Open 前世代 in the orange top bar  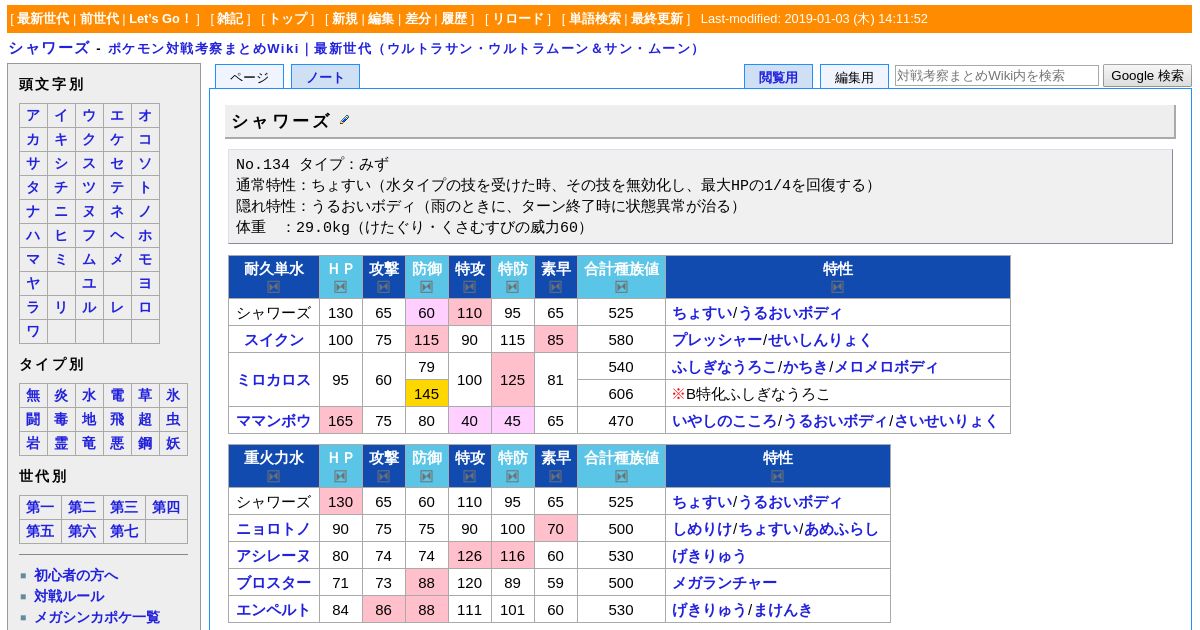tap(100, 19)
